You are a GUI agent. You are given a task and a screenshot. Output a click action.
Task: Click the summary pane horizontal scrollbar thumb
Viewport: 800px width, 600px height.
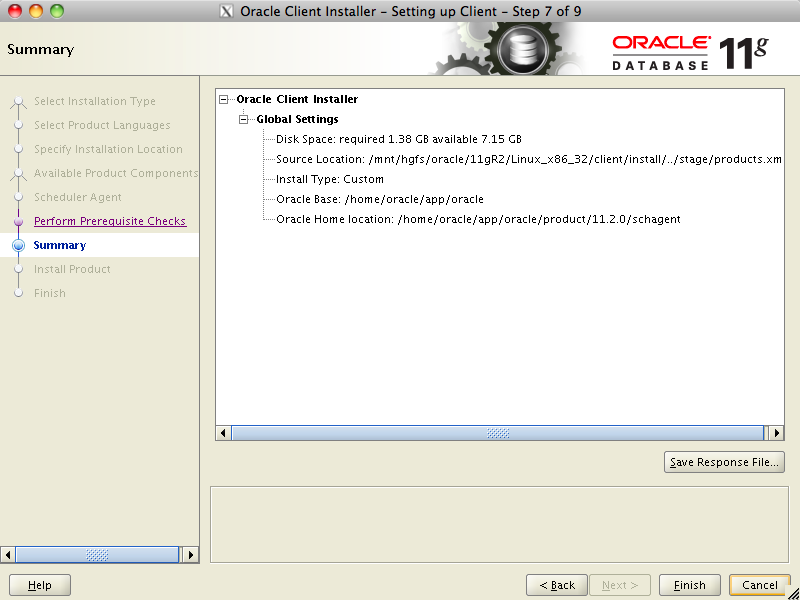pyautogui.click(x=498, y=433)
